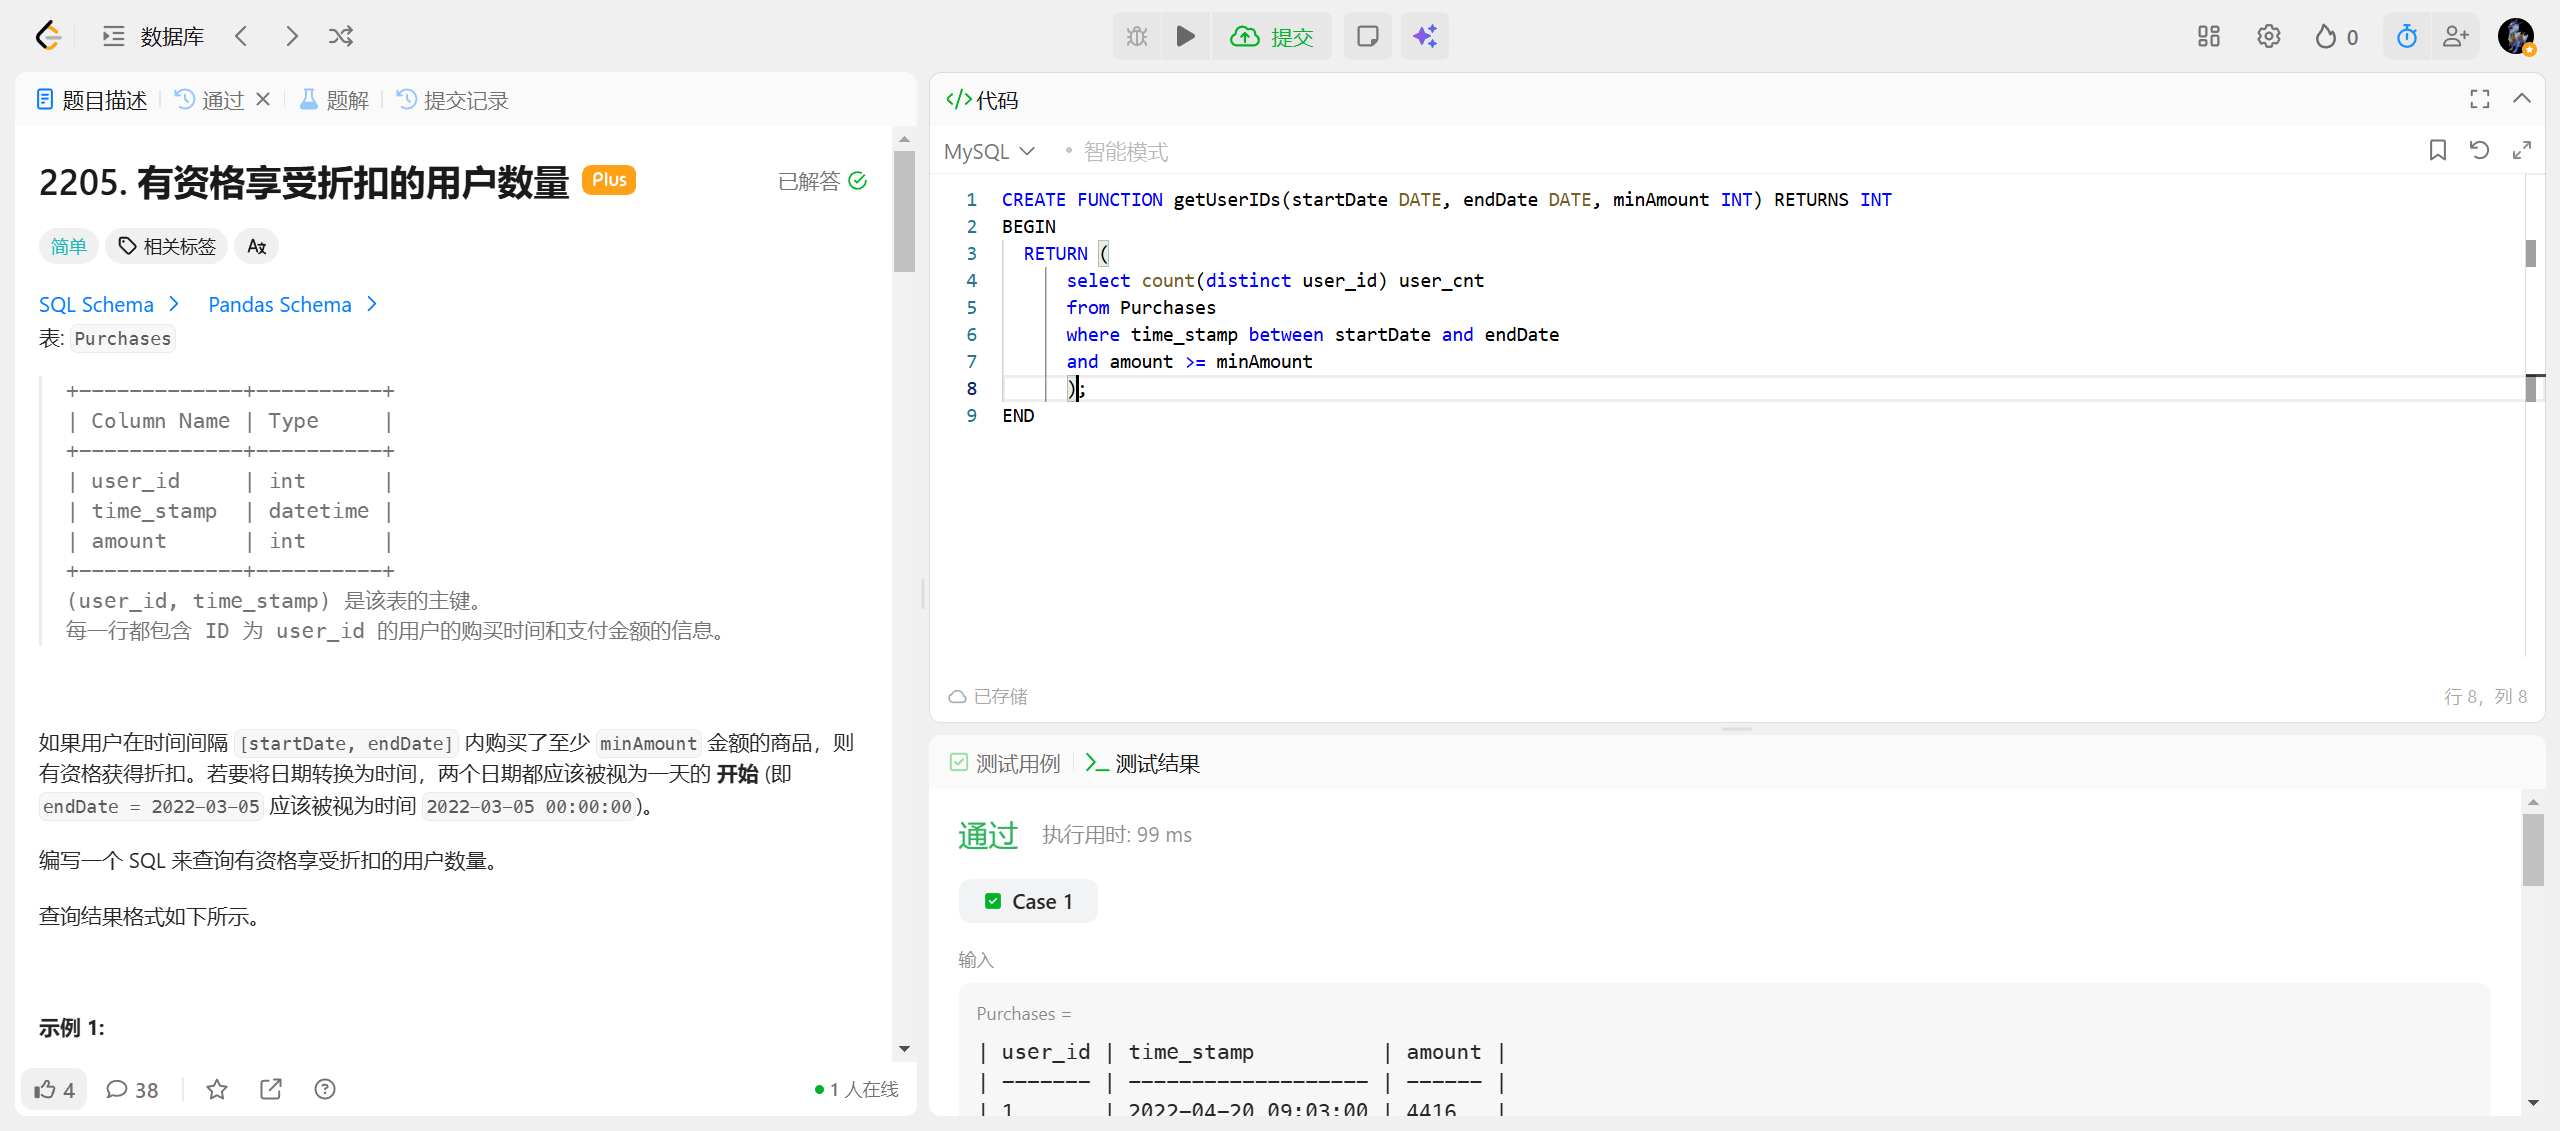Open the MySQL language dropdown
Viewport: 2560px width, 1131px height.
(988, 152)
